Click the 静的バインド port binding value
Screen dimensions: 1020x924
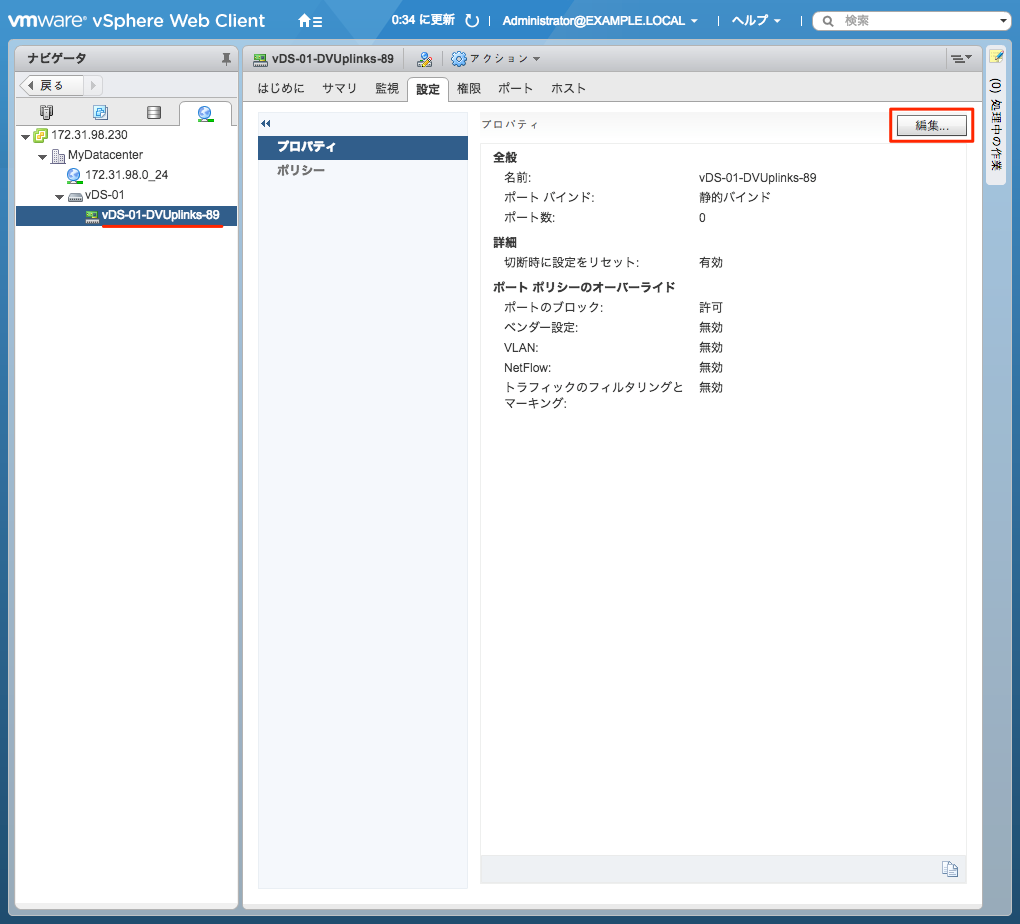[x=734, y=198]
